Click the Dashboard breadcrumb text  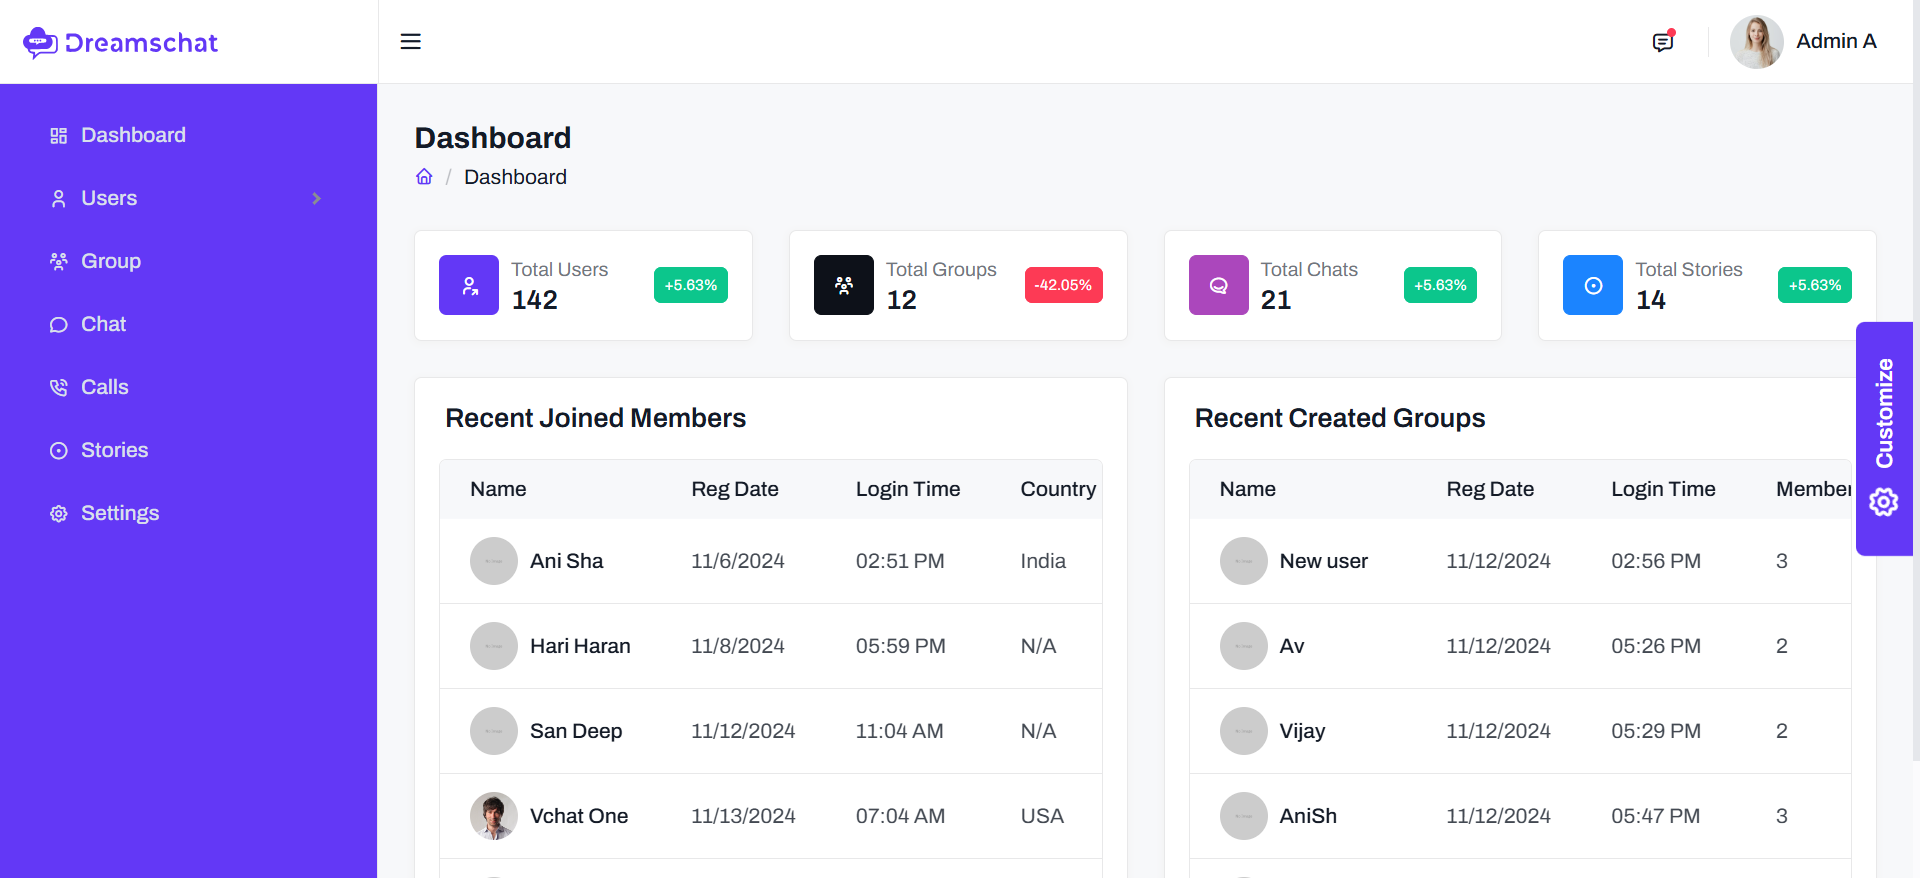click(x=515, y=177)
